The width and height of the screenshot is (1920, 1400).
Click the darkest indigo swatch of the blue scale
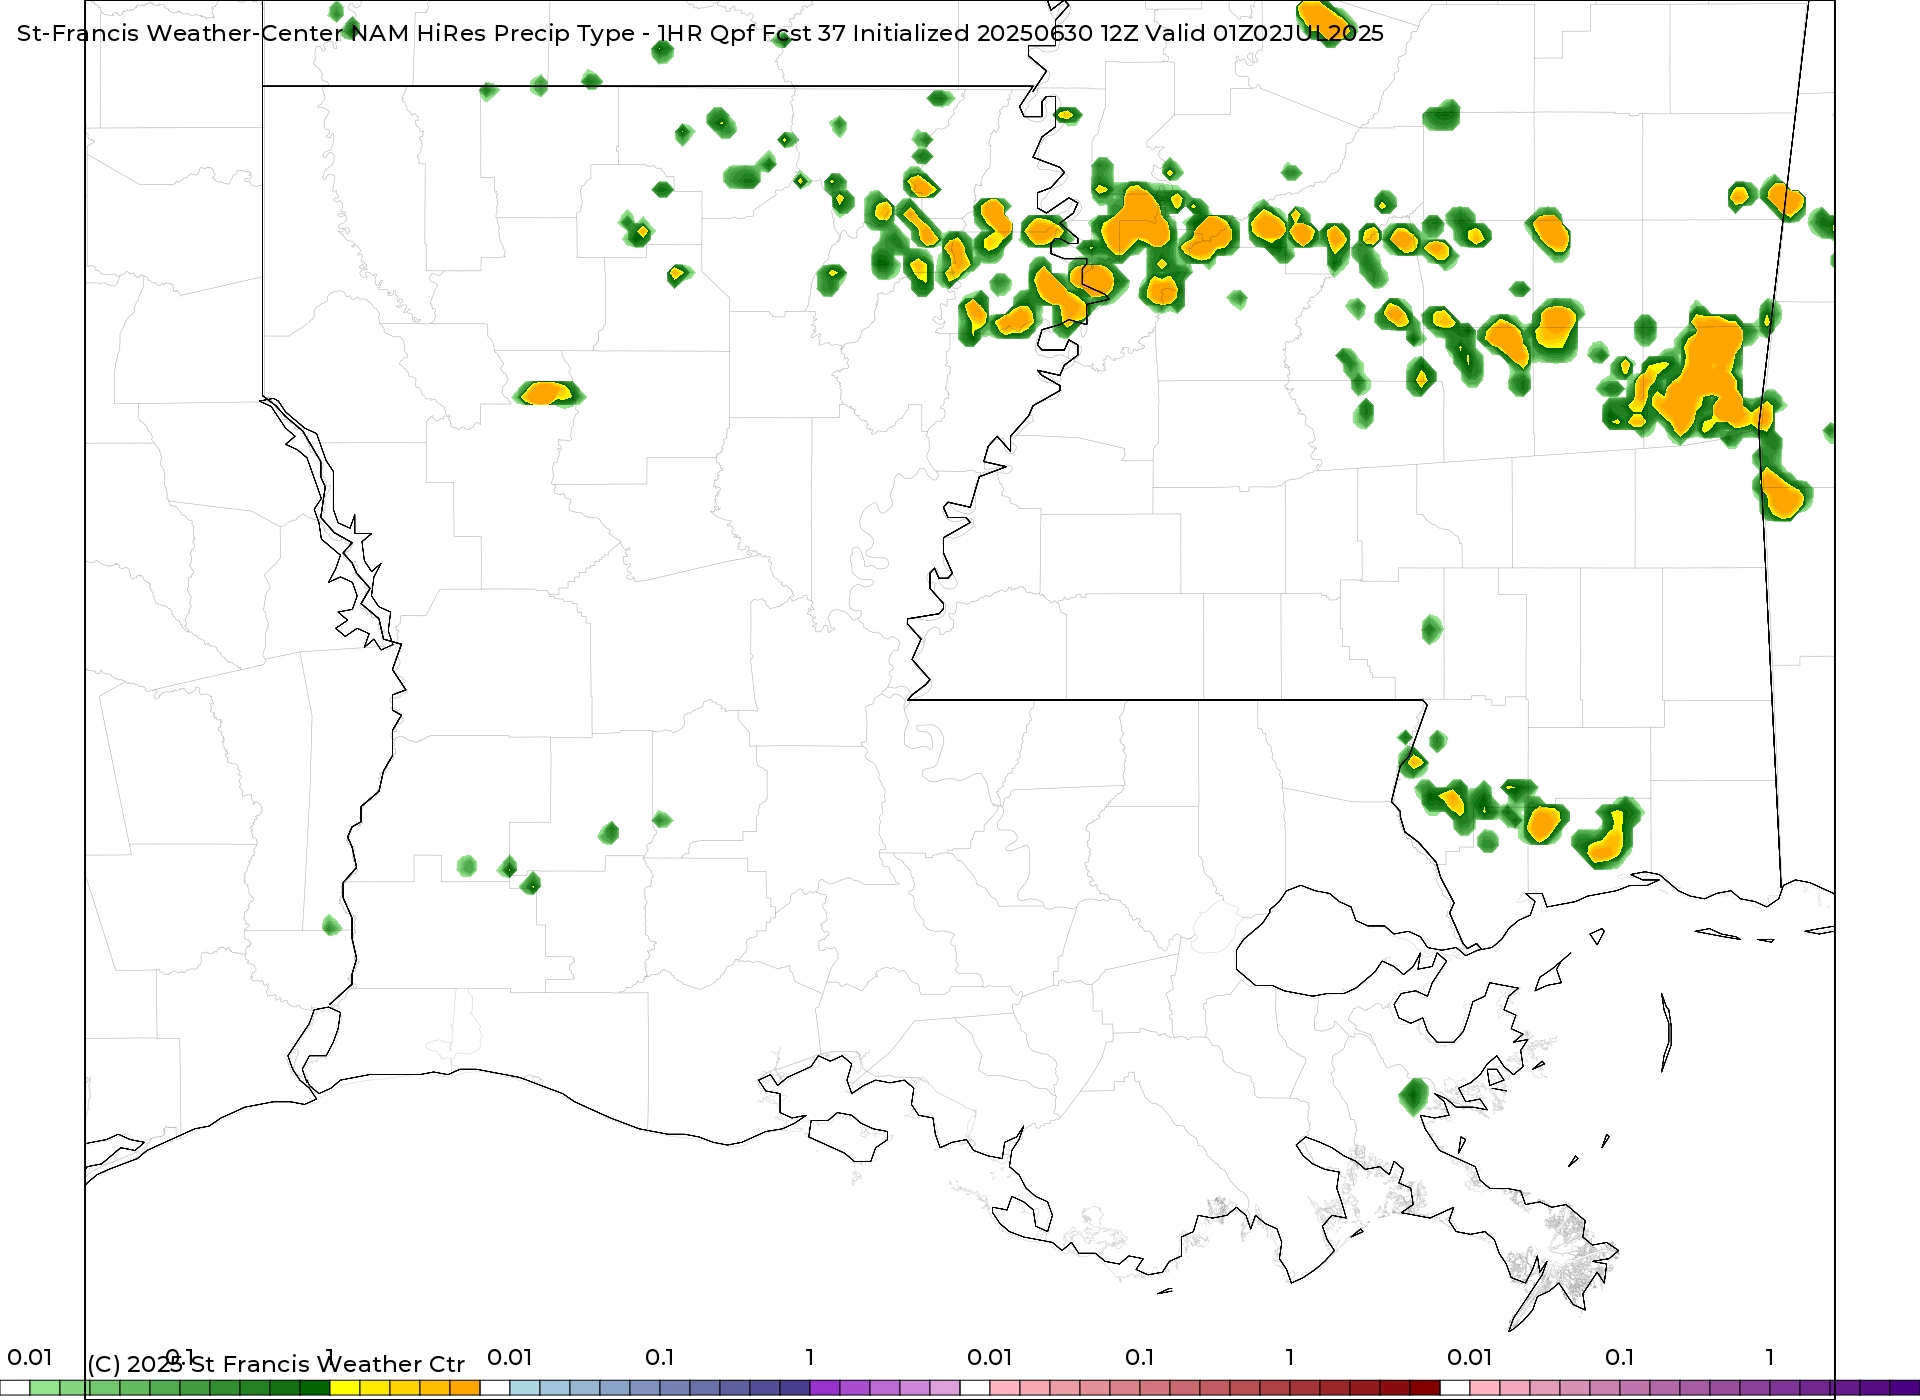795,1388
